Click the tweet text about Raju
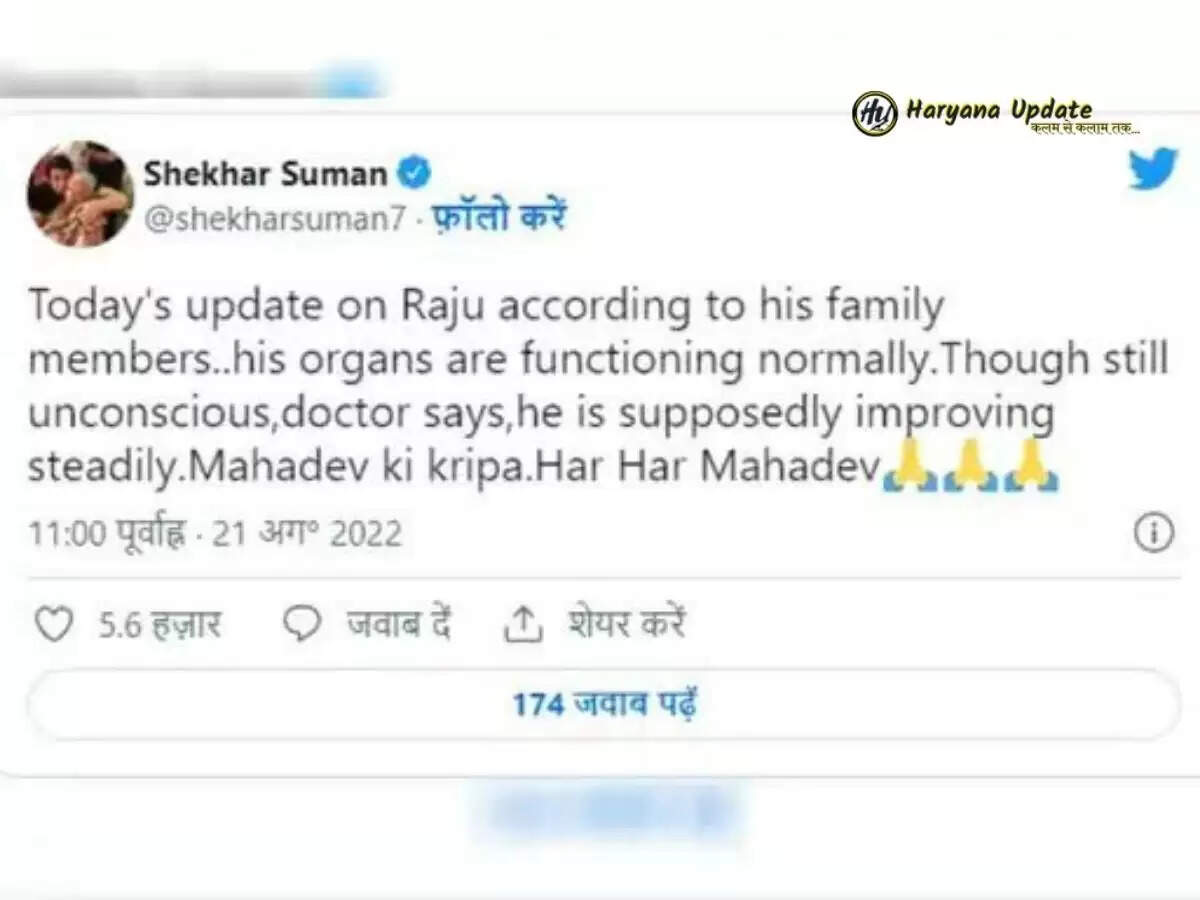The image size is (1200, 900). coord(598,387)
